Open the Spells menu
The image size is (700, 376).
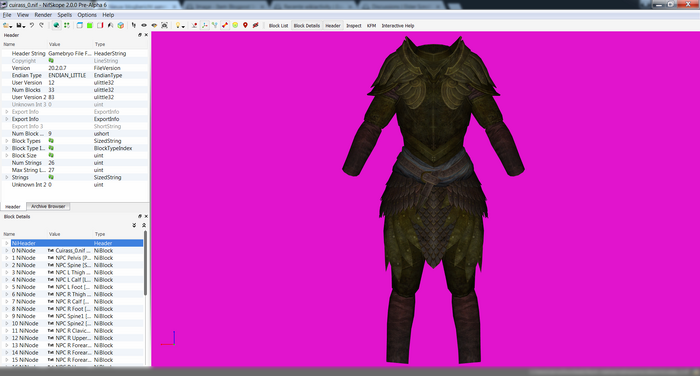pos(64,15)
